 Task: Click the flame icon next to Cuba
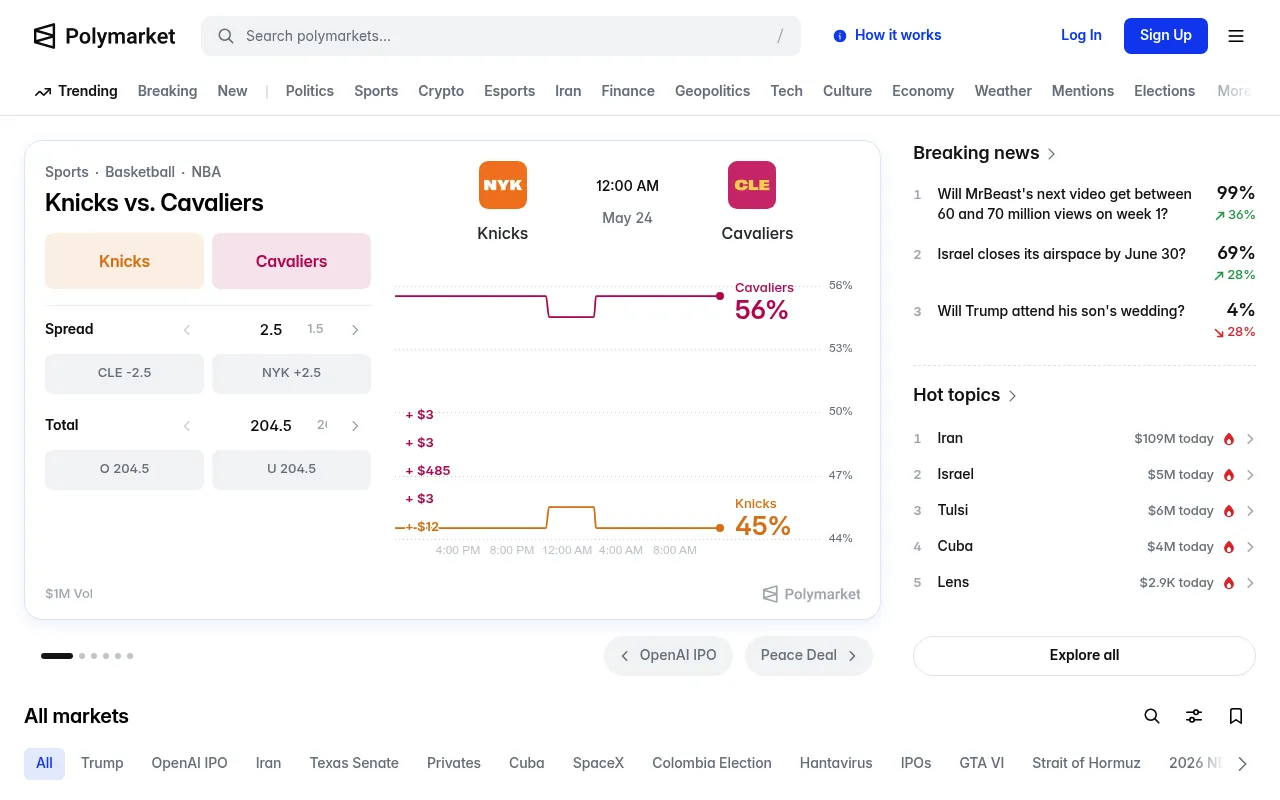pos(1229,547)
